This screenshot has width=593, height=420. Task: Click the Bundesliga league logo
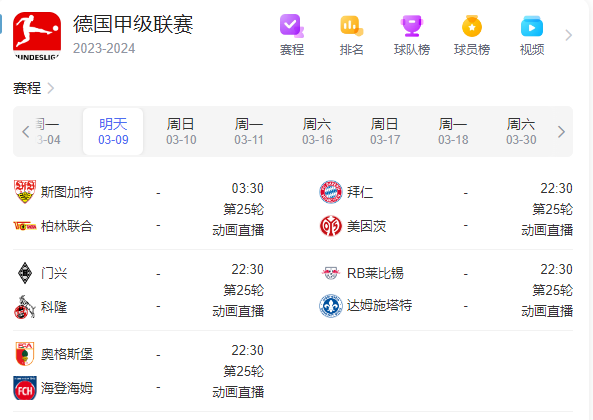pos(37,36)
